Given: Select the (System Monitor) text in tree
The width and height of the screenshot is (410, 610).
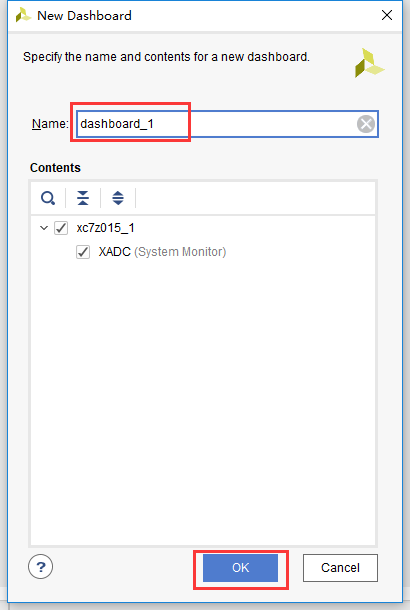Looking at the screenshot, I should pos(180,252).
